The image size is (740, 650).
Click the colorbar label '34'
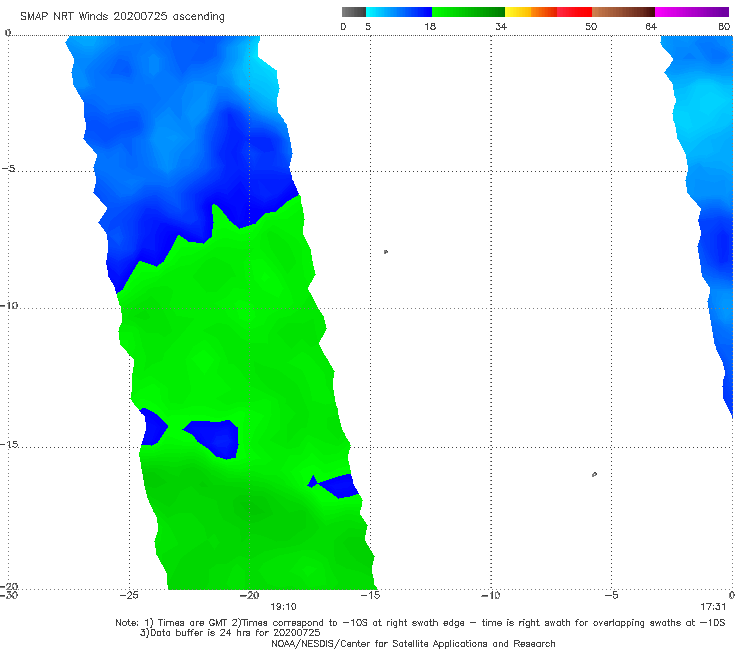point(501,26)
